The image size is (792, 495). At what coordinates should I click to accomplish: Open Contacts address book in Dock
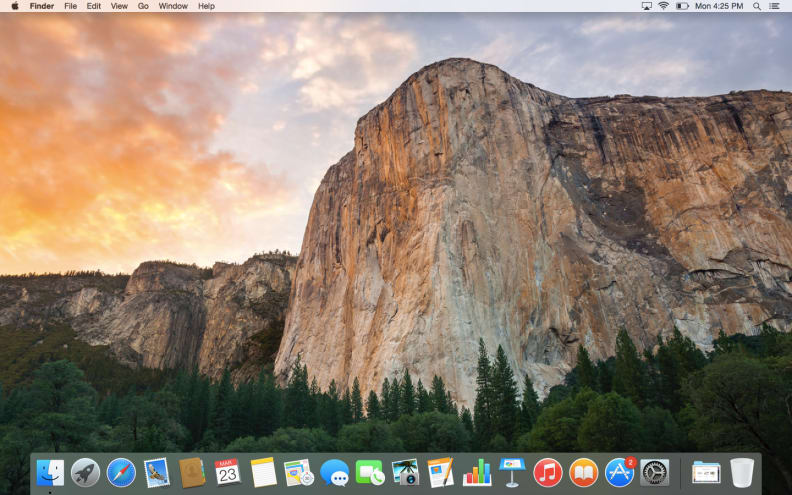[x=192, y=473]
